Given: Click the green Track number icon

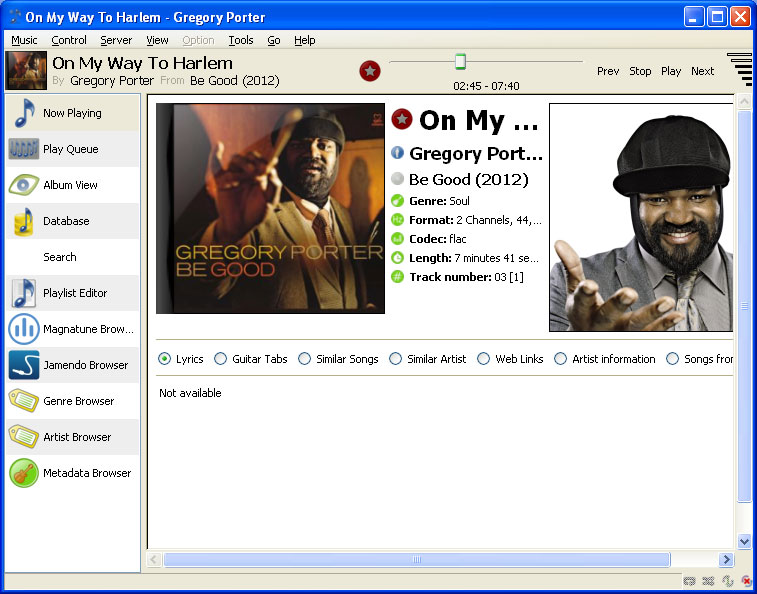Looking at the screenshot, I should (x=397, y=277).
